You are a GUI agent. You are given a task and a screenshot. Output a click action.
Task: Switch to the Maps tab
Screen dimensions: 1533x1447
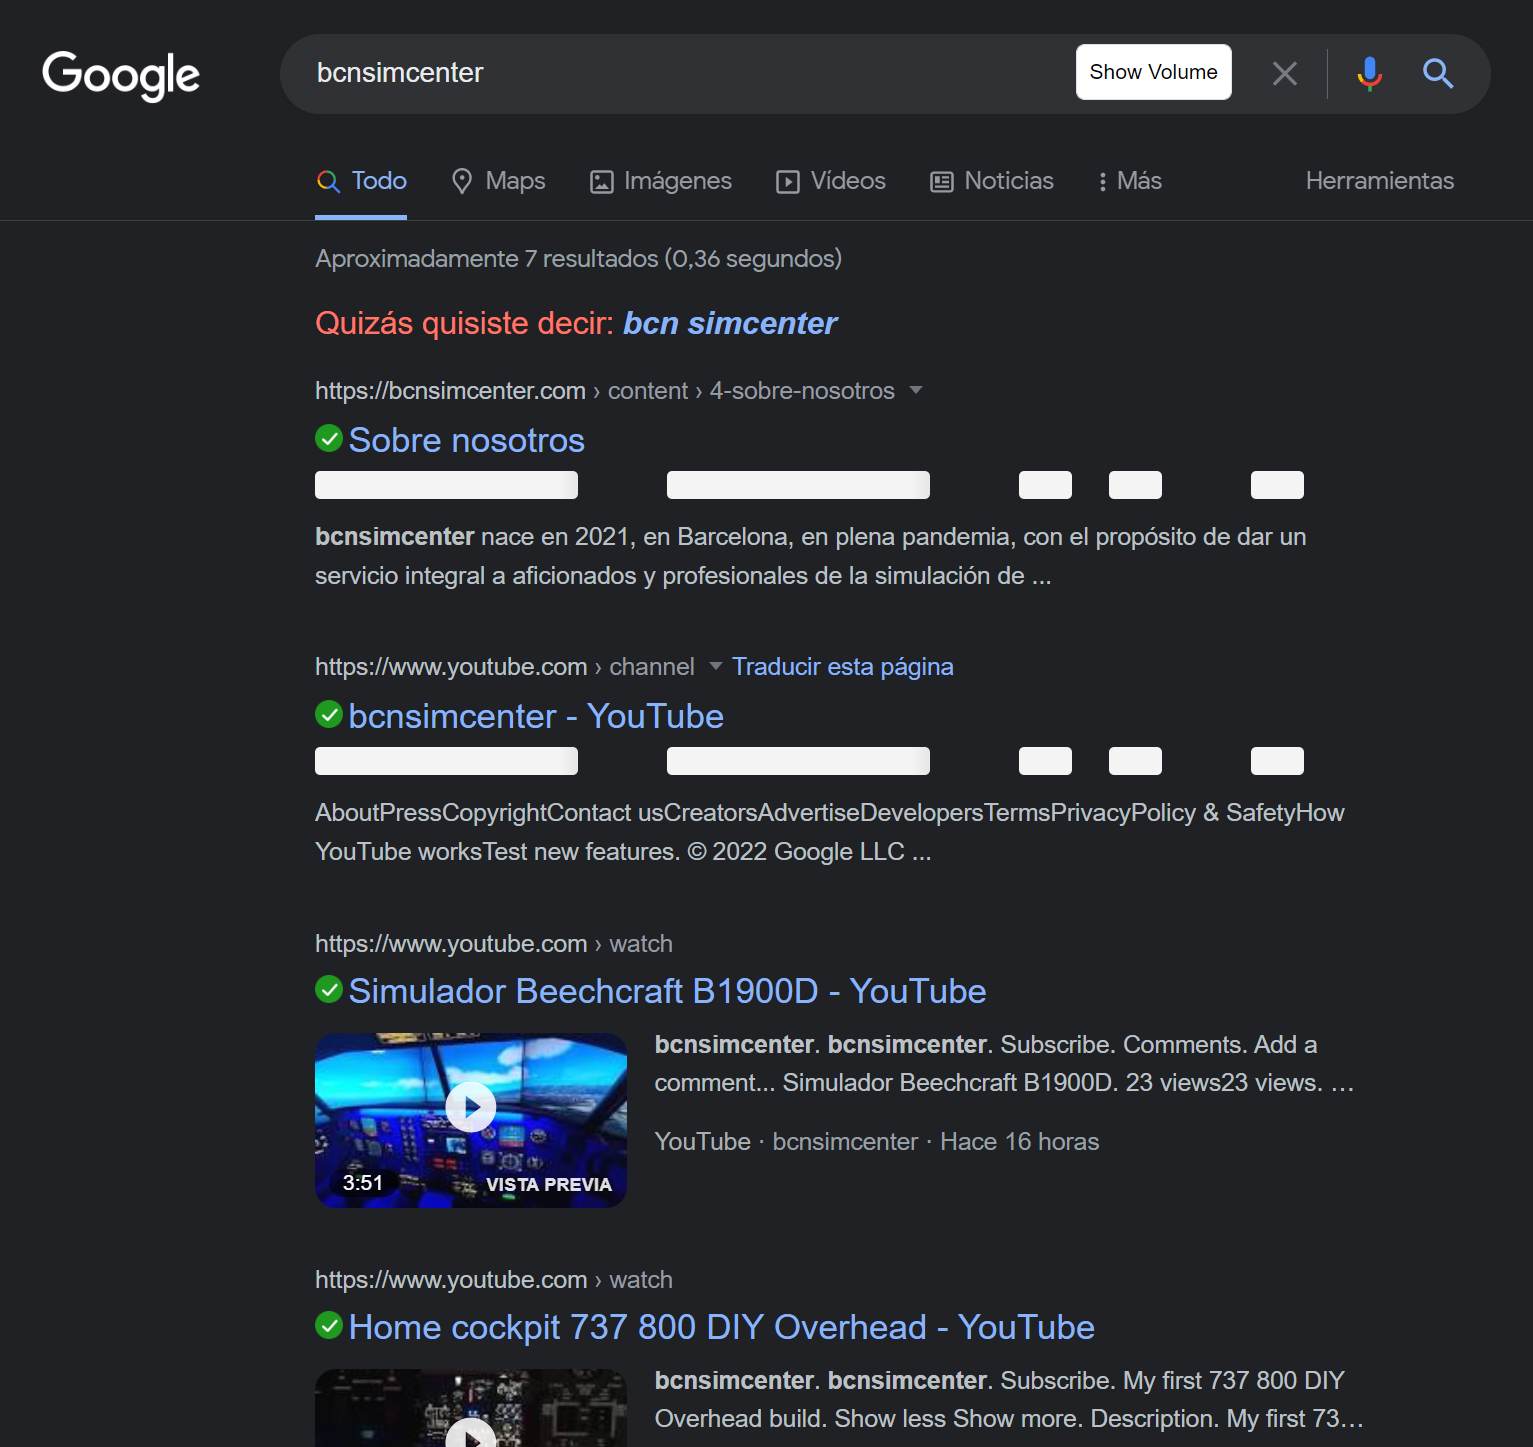pyautogui.click(x=498, y=181)
